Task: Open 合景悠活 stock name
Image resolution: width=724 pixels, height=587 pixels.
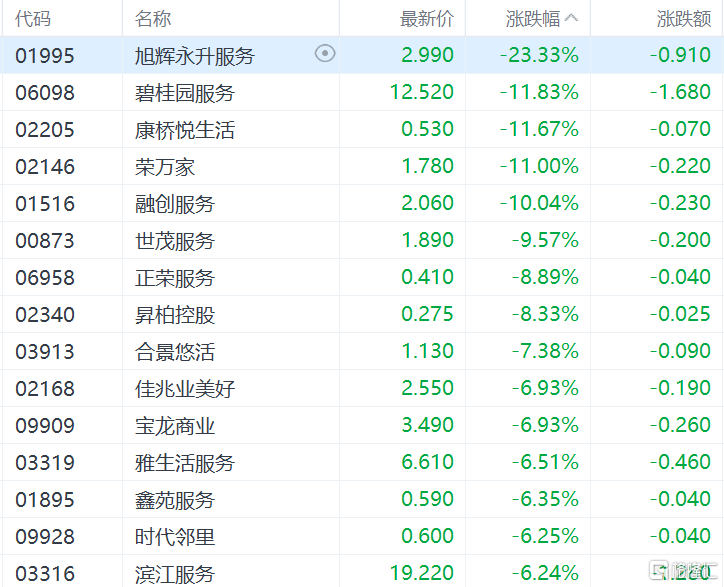Action: (175, 351)
